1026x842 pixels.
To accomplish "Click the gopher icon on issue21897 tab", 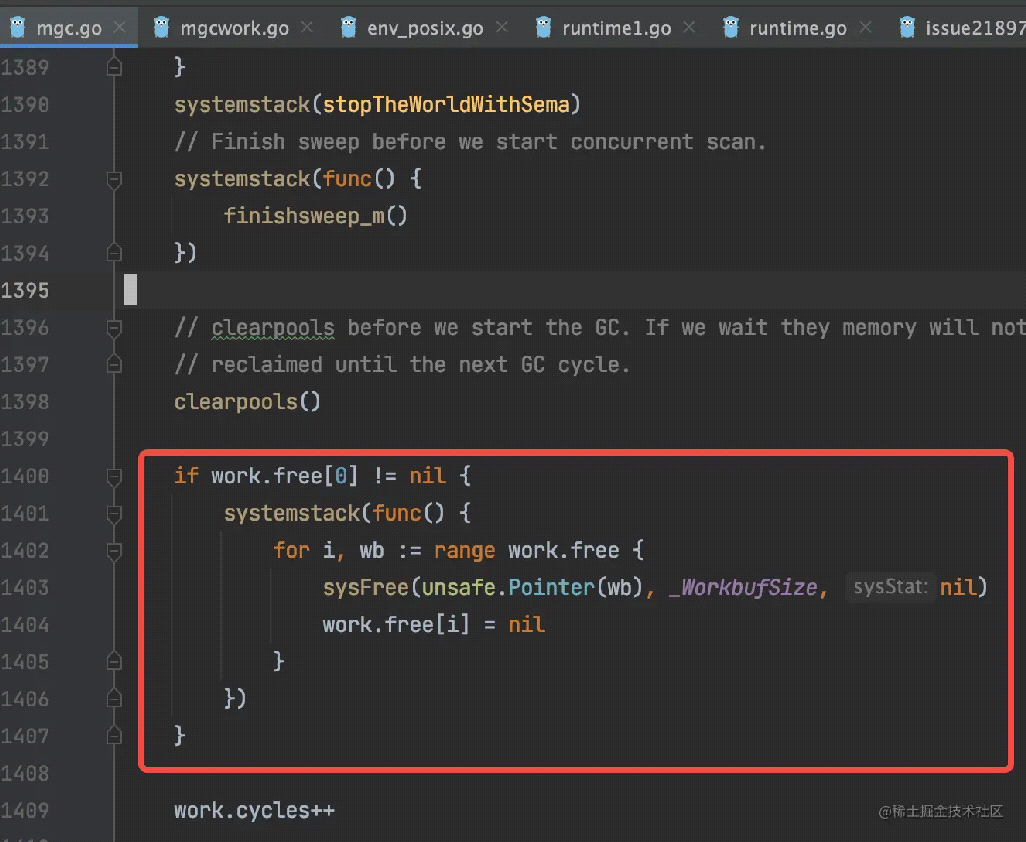I will [x=907, y=27].
